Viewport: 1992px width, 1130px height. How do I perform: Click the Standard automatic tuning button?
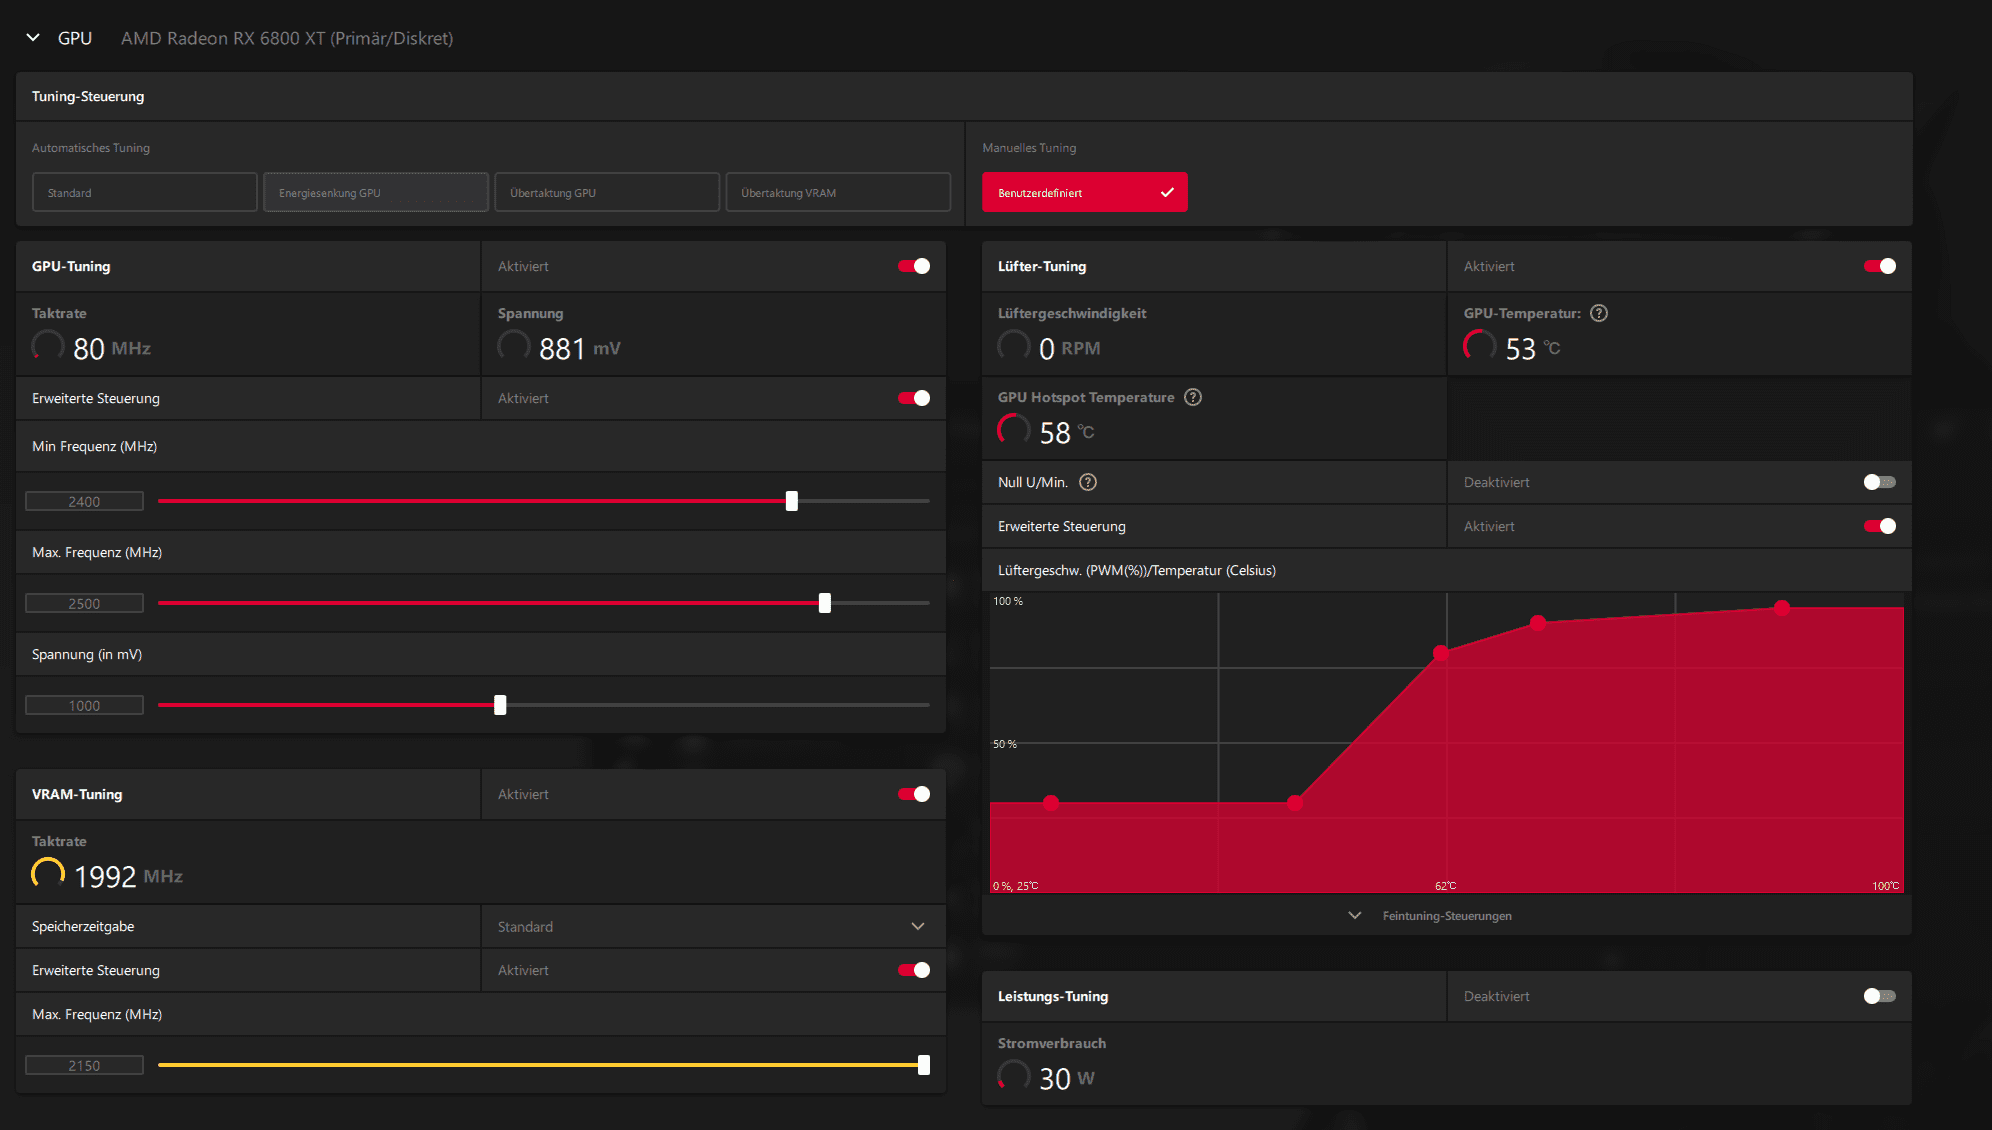[145, 192]
